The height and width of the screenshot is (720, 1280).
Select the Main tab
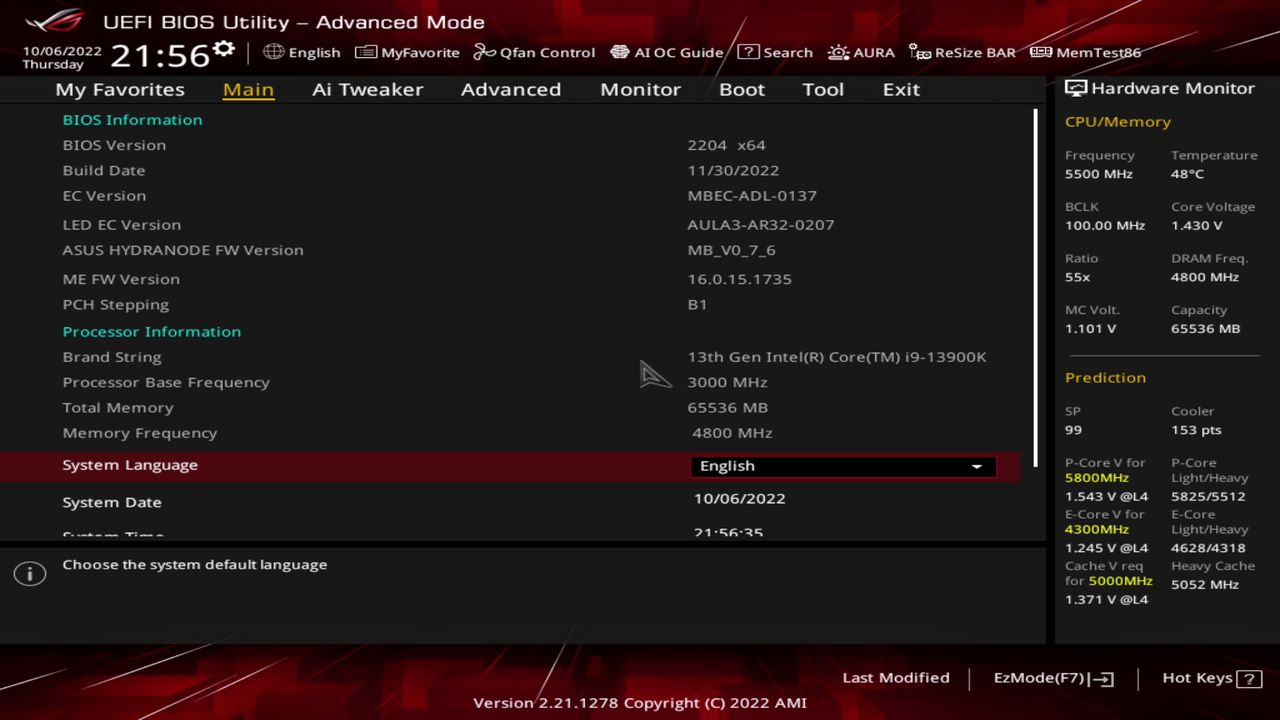coord(248,89)
